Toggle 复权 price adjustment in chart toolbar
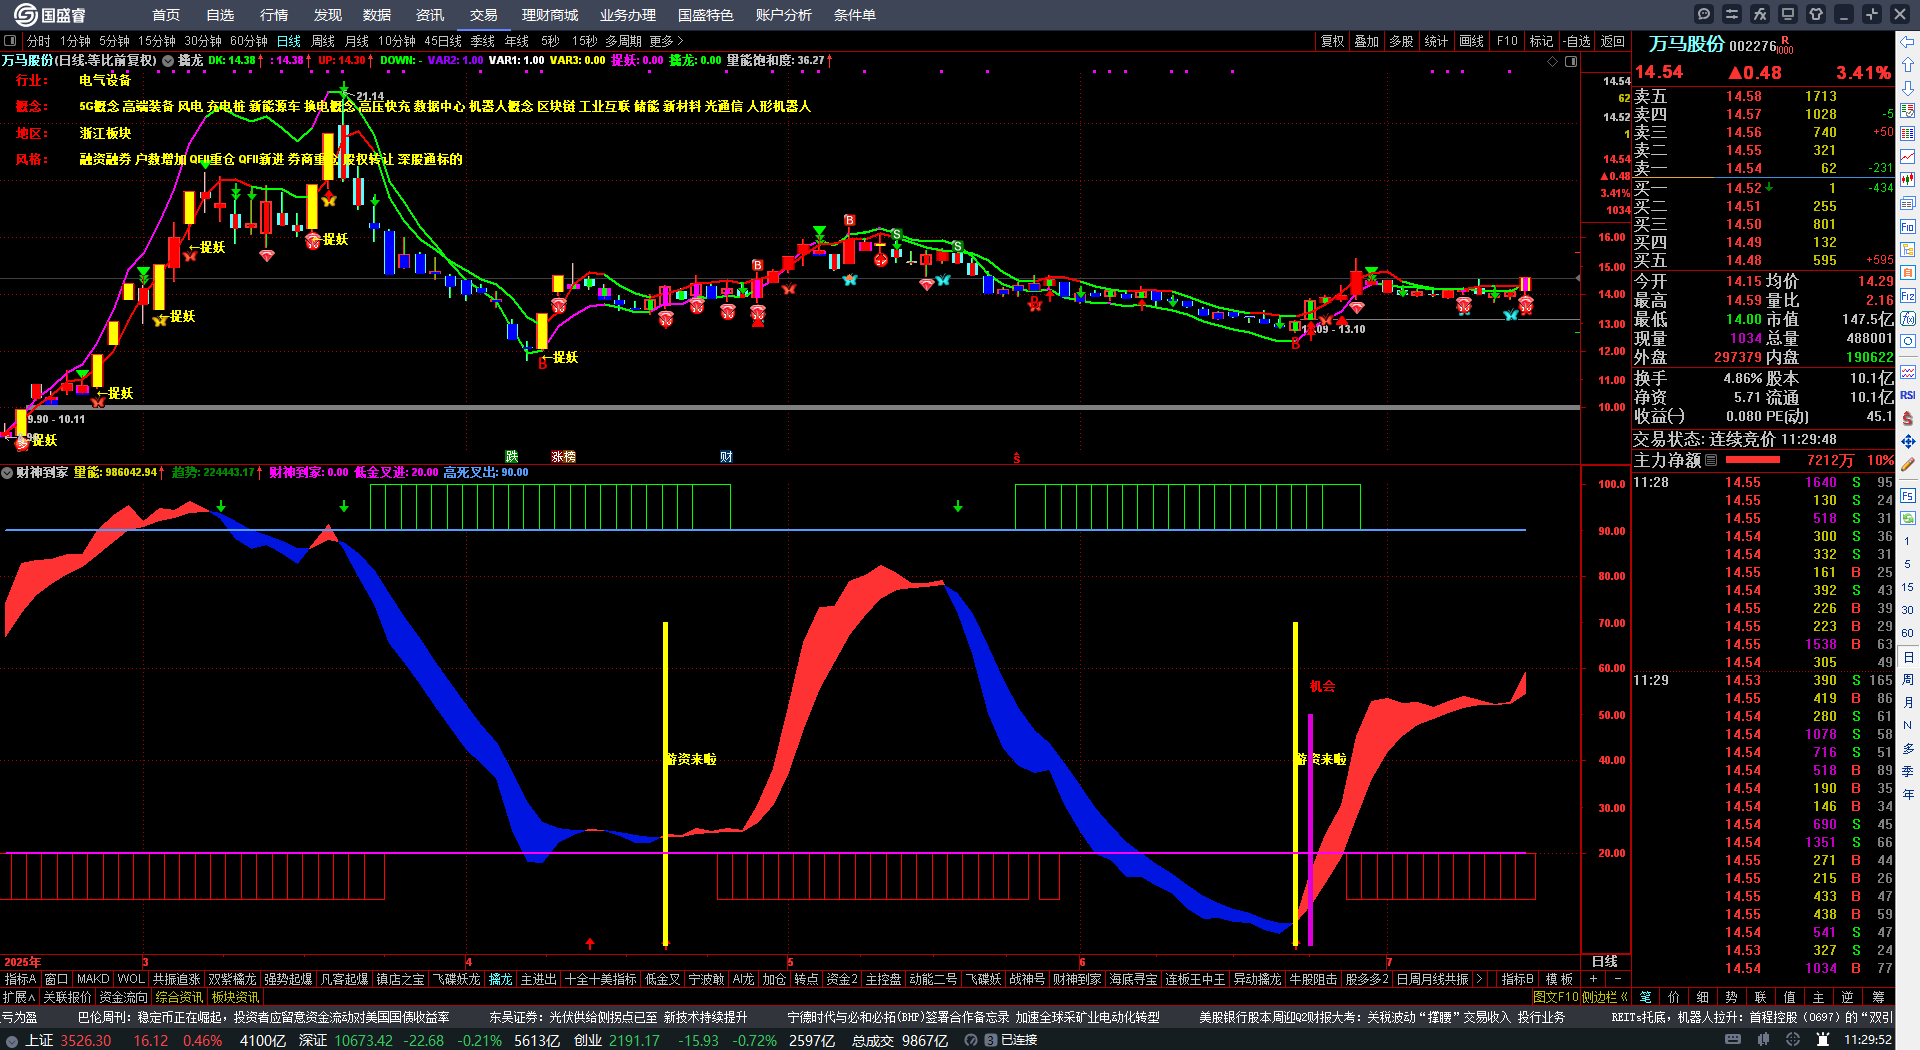1920x1050 pixels. click(x=1333, y=41)
